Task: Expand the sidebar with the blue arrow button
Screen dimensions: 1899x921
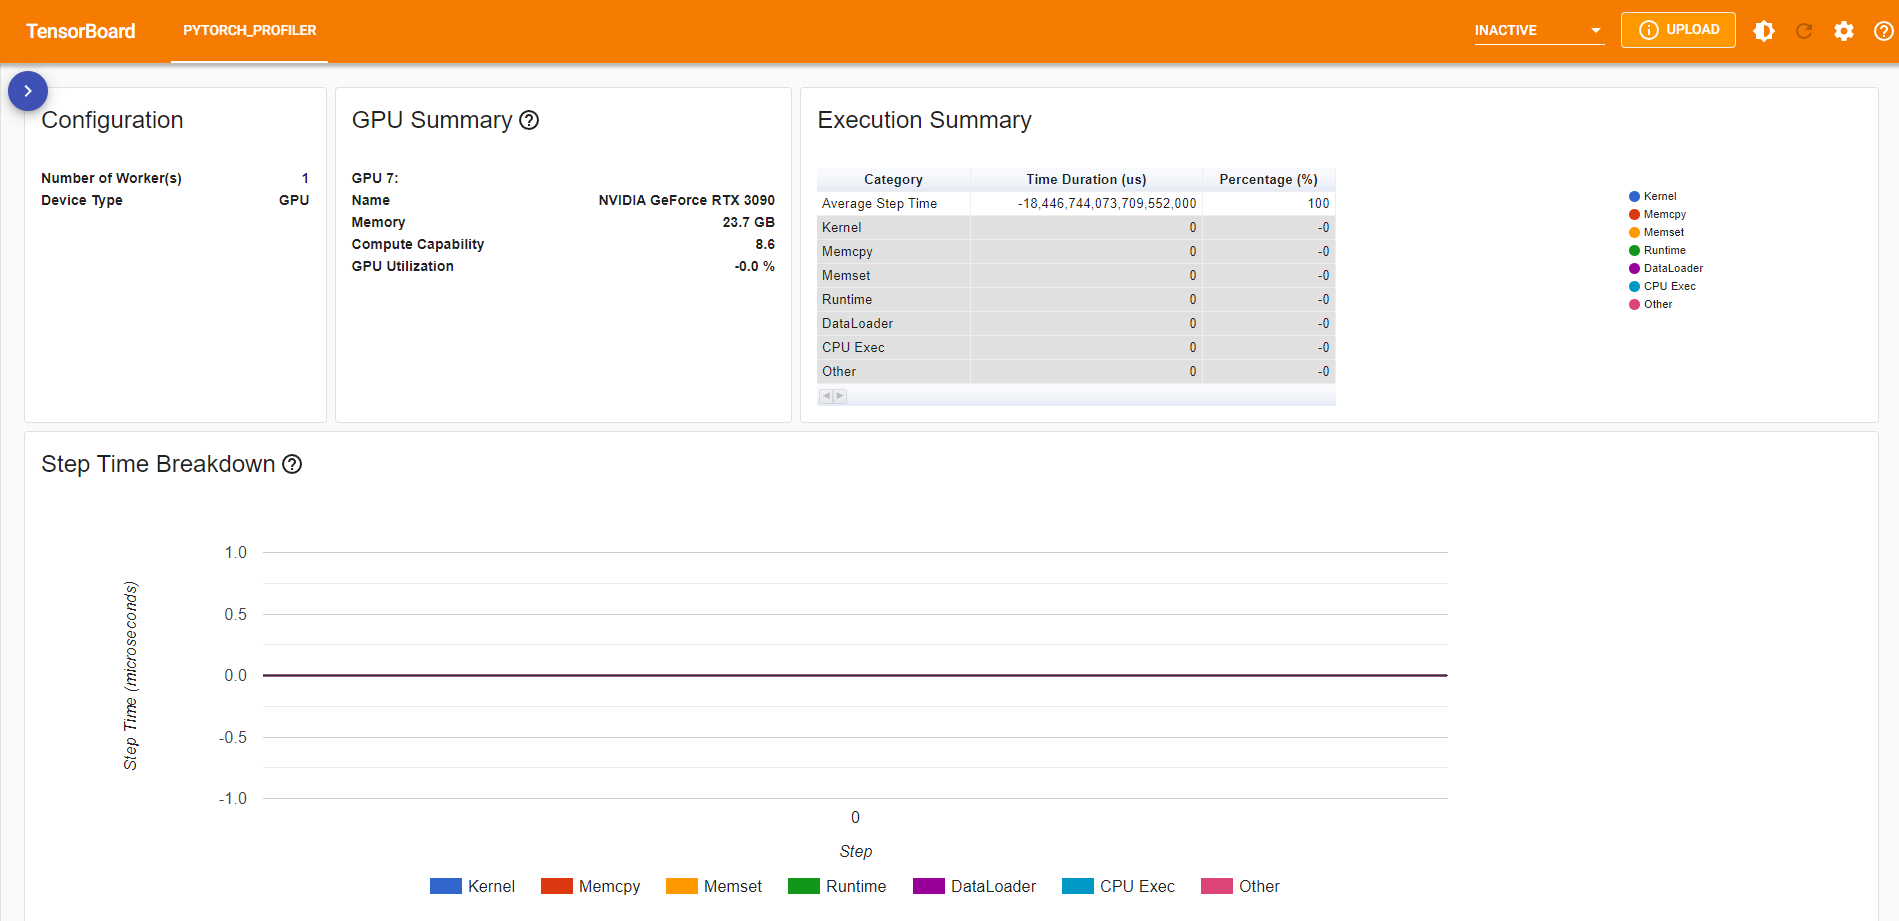Action: click(28, 91)
